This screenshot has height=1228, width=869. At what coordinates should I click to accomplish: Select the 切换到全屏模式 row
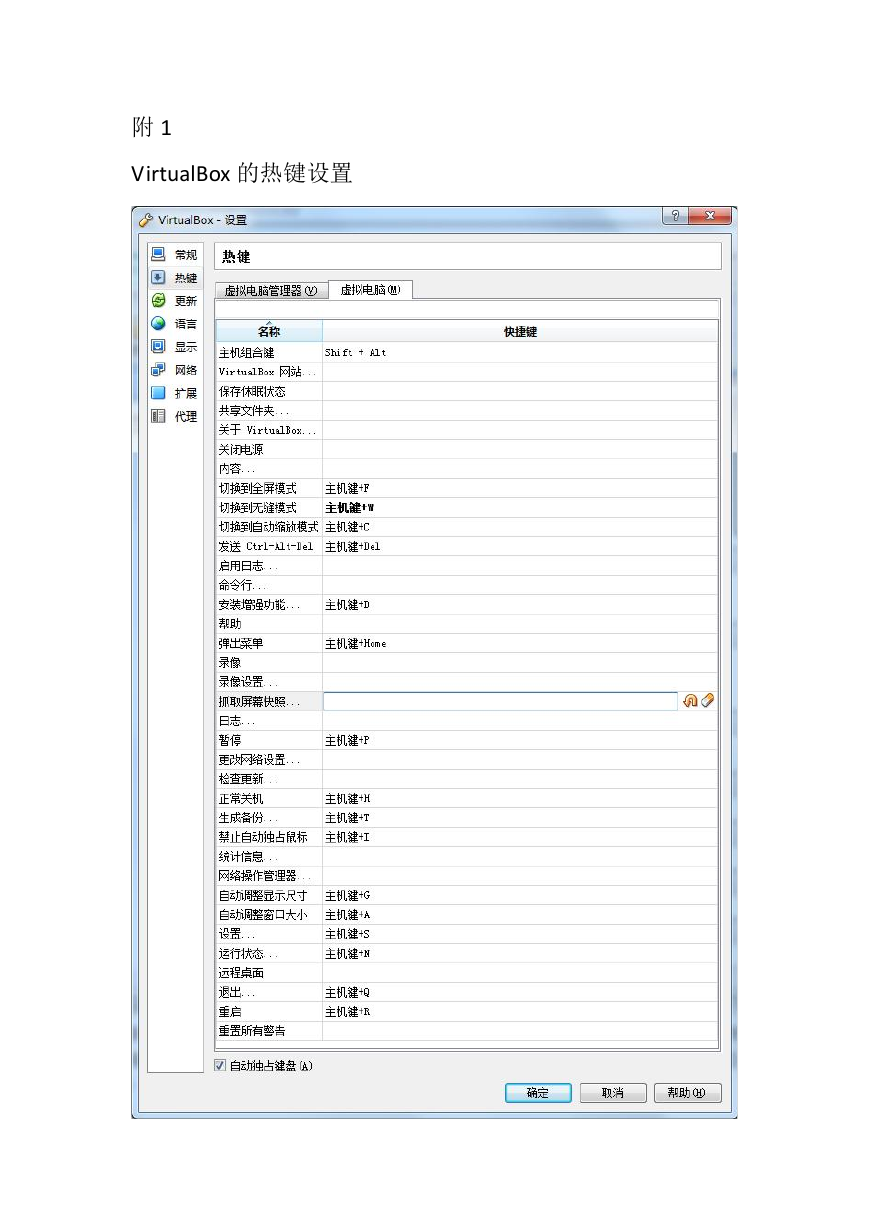point(467,488)
